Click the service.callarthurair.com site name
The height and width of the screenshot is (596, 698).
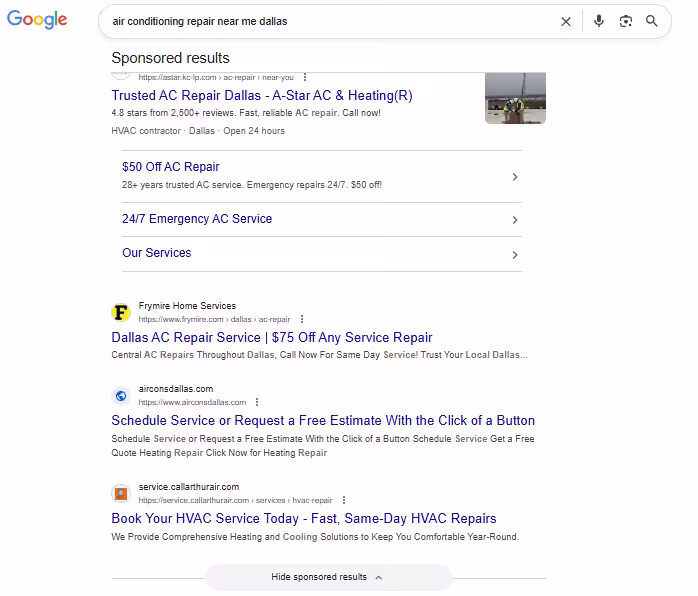[x=189, y=487]
